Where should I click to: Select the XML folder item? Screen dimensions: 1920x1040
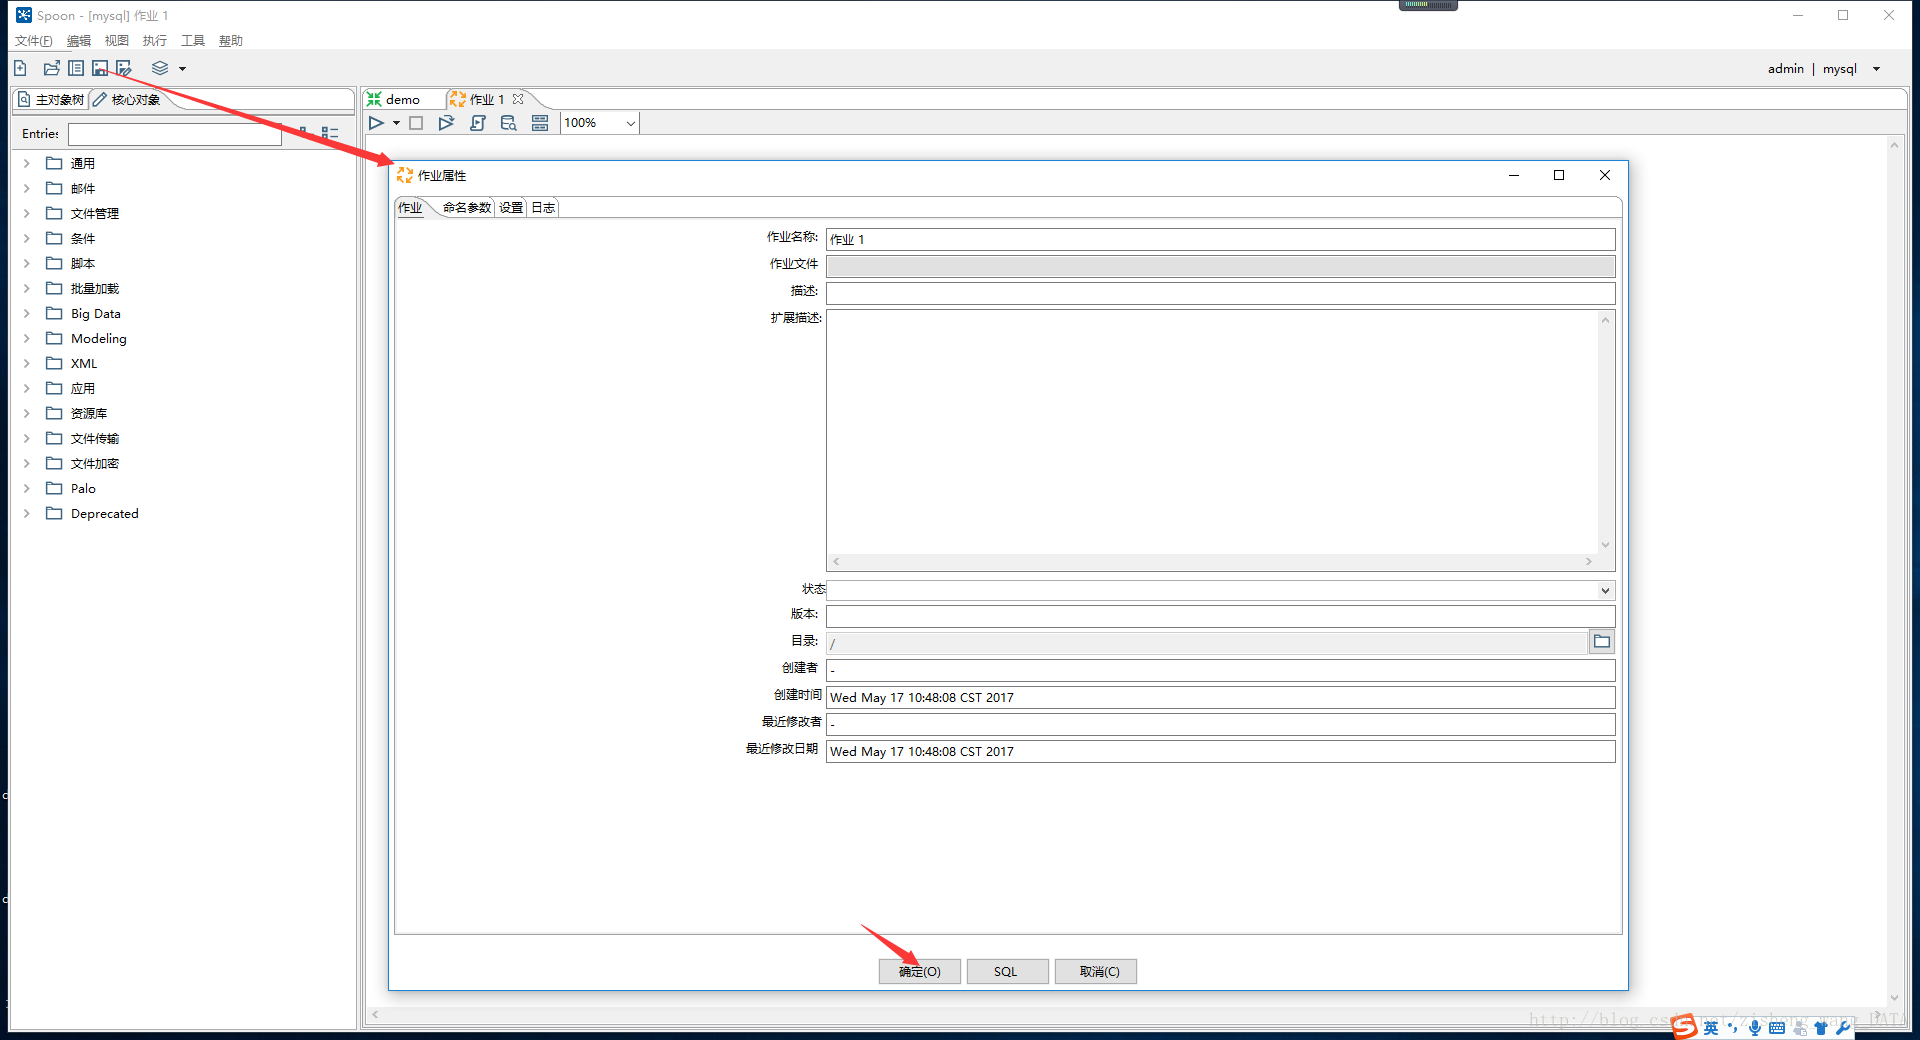pos(84,363)
